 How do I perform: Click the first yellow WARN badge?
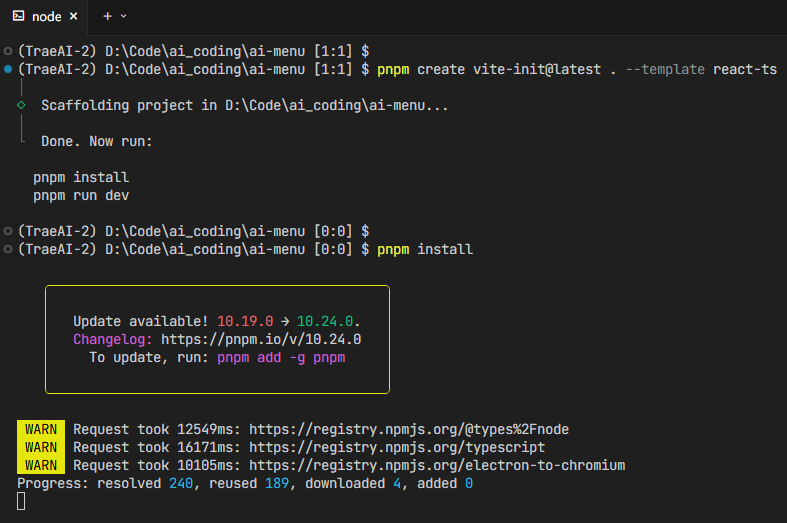(41, 429)
